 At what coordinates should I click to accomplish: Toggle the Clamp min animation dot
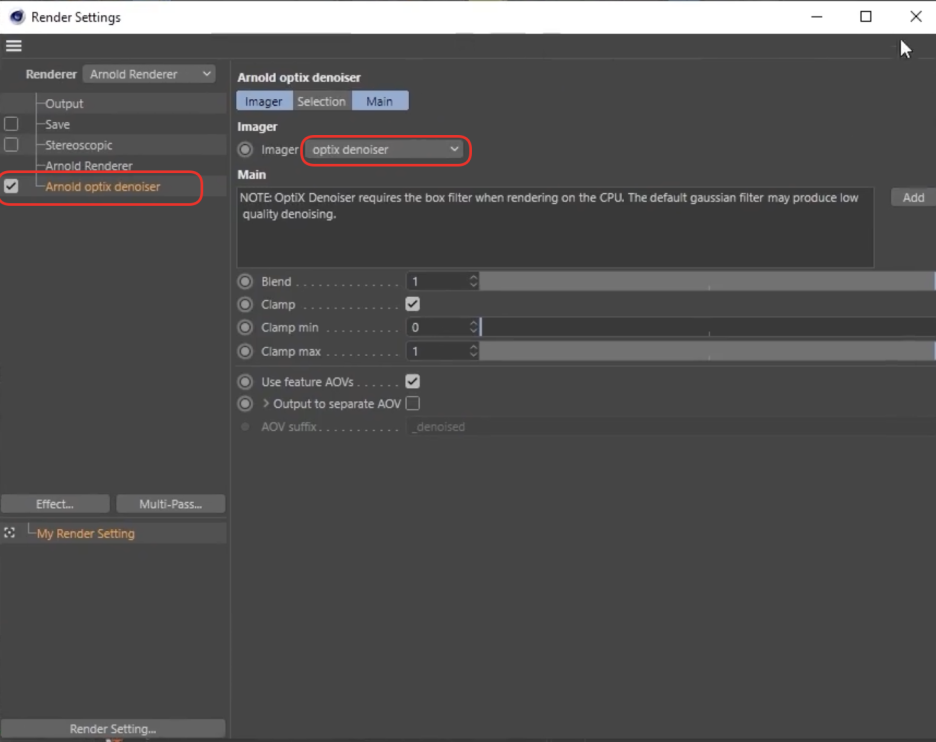[245, 327]
